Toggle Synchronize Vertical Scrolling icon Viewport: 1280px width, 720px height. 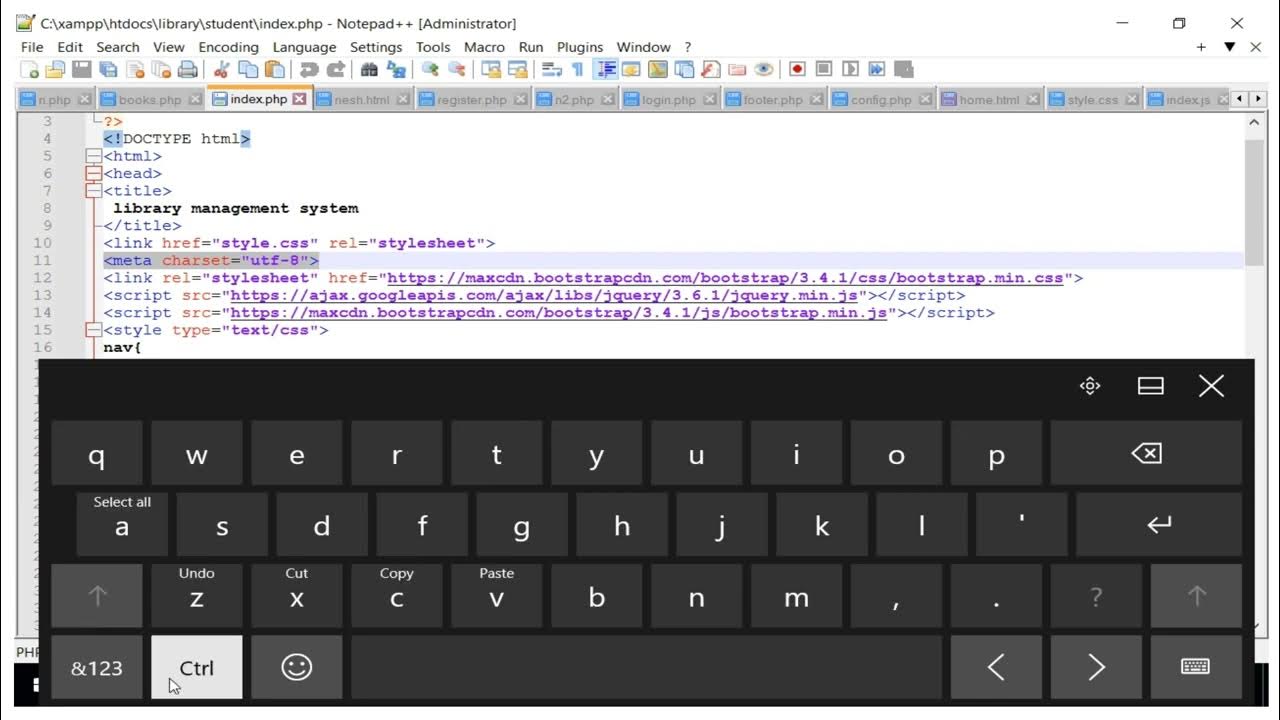tap(491, 69)
